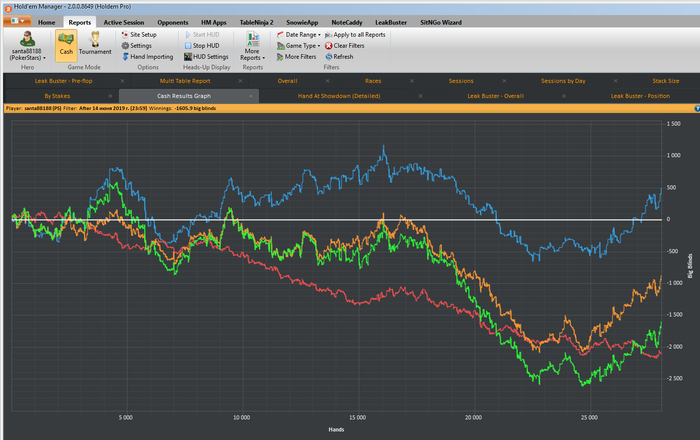Open the HM Apps tab
Screen dimensions: 700x440
(213, 22)
